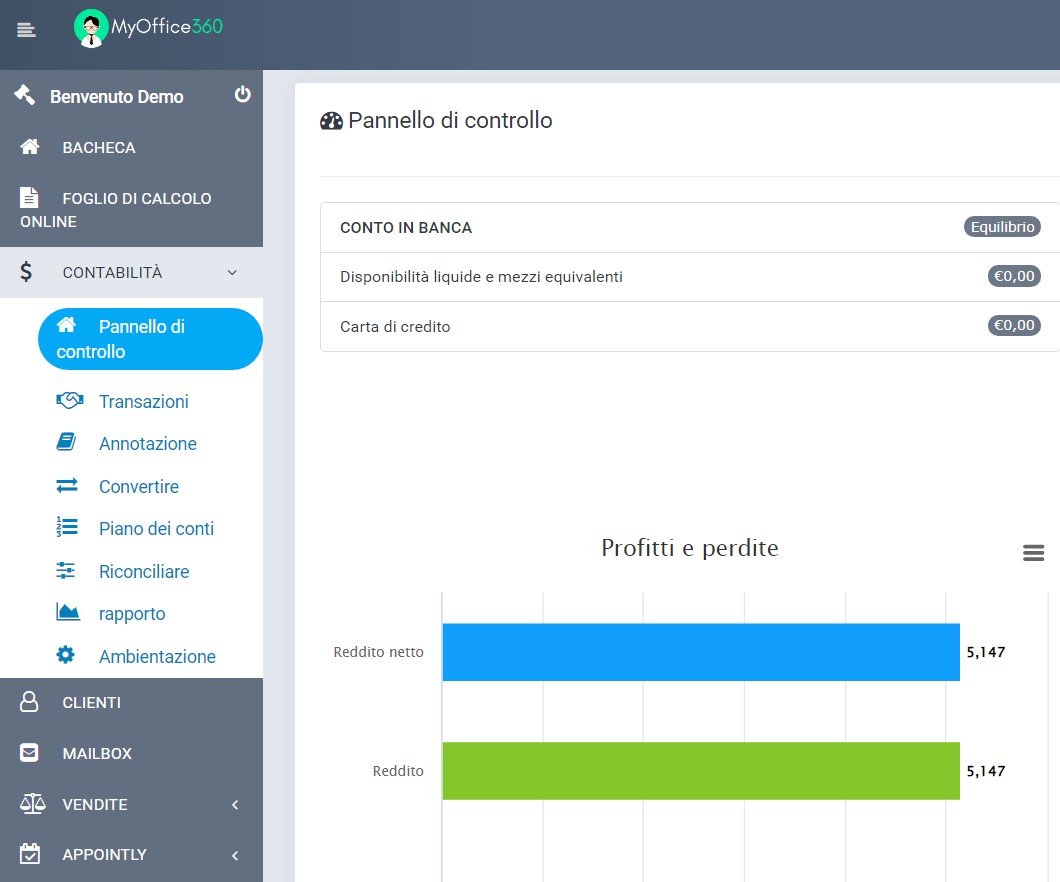Click the rapporto area chart icon
Screen dimensions: 1060x882
[x=68, y=612]
